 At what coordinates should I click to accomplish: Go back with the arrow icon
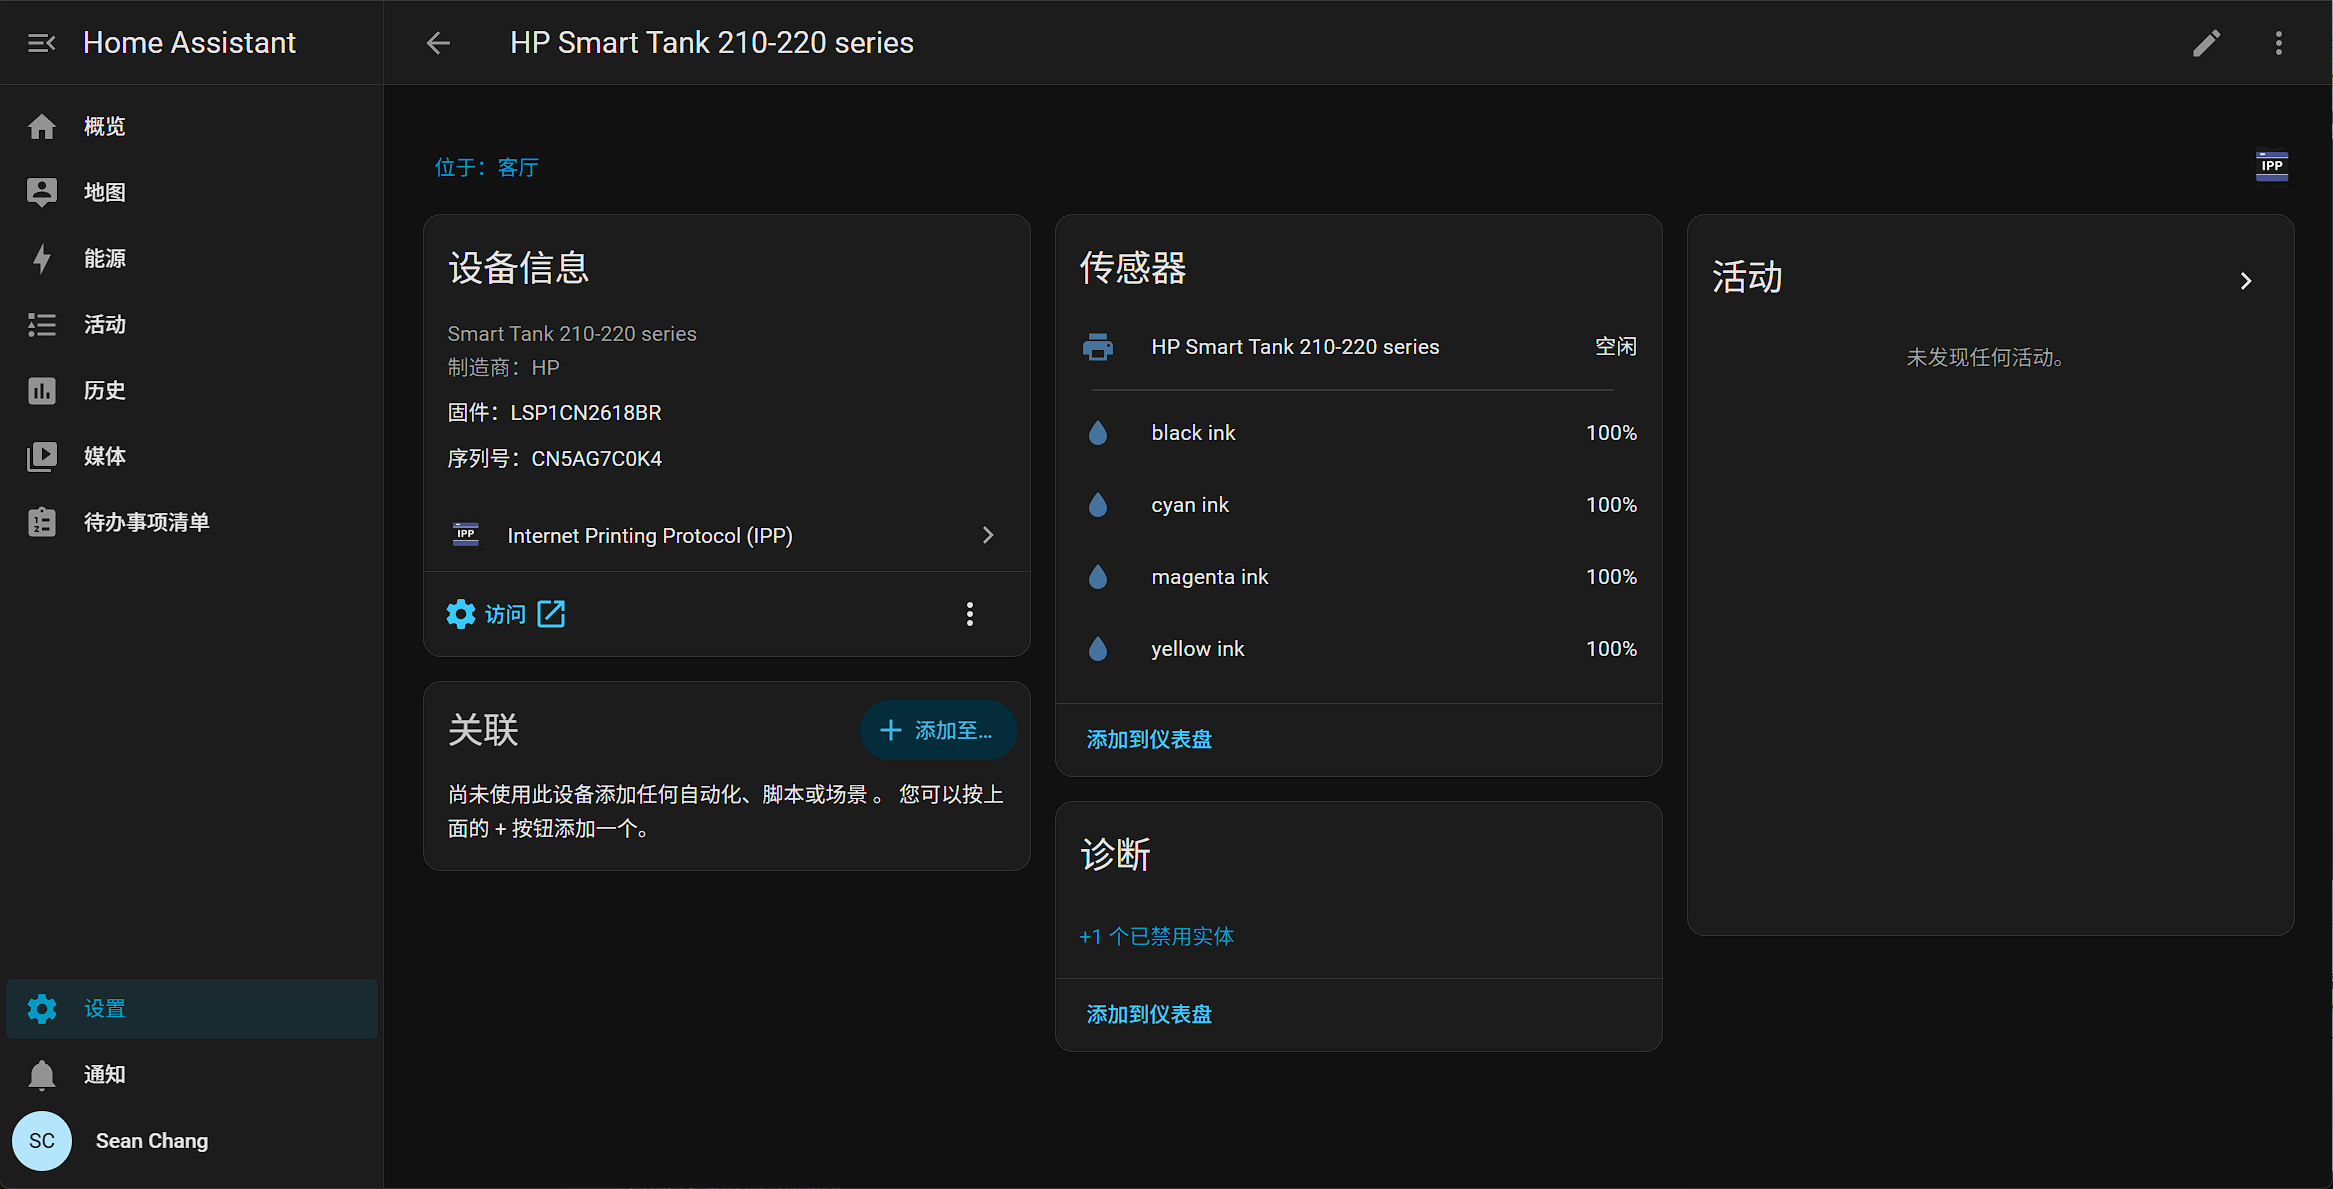coord(438,43)
